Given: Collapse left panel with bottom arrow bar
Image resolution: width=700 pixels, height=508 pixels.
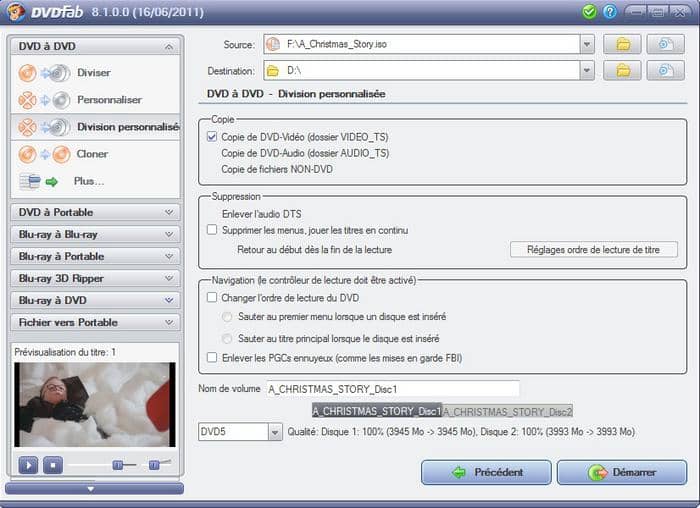Looking at the screenshot, I should coord(94,489).
